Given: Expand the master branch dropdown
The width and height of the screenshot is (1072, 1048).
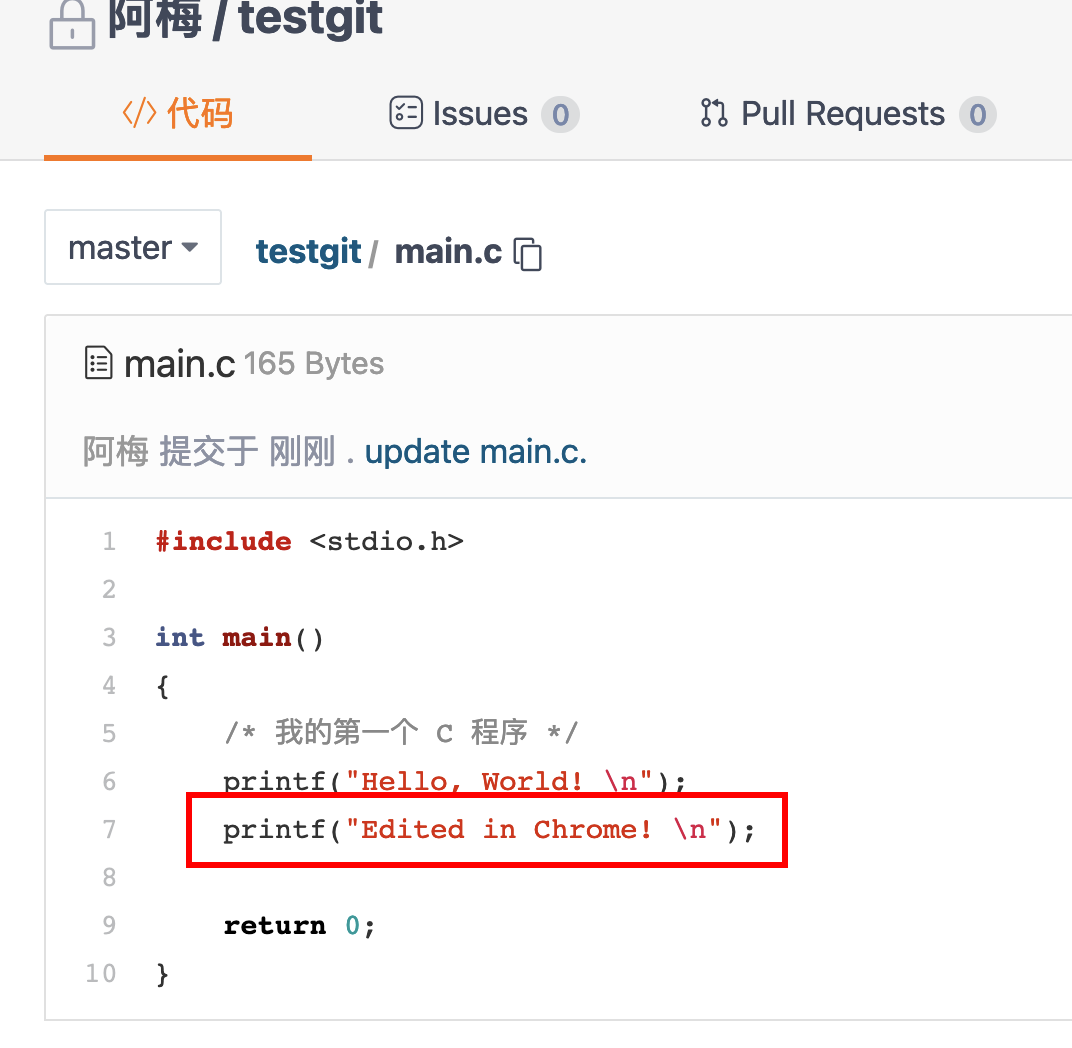Looking at the screenshot, I should click(132, 248).
